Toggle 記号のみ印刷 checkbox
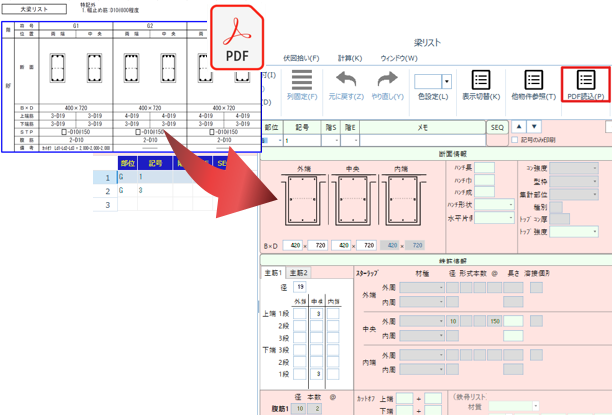The width and height of the screenshot is (612, 415). coord(515,140)
